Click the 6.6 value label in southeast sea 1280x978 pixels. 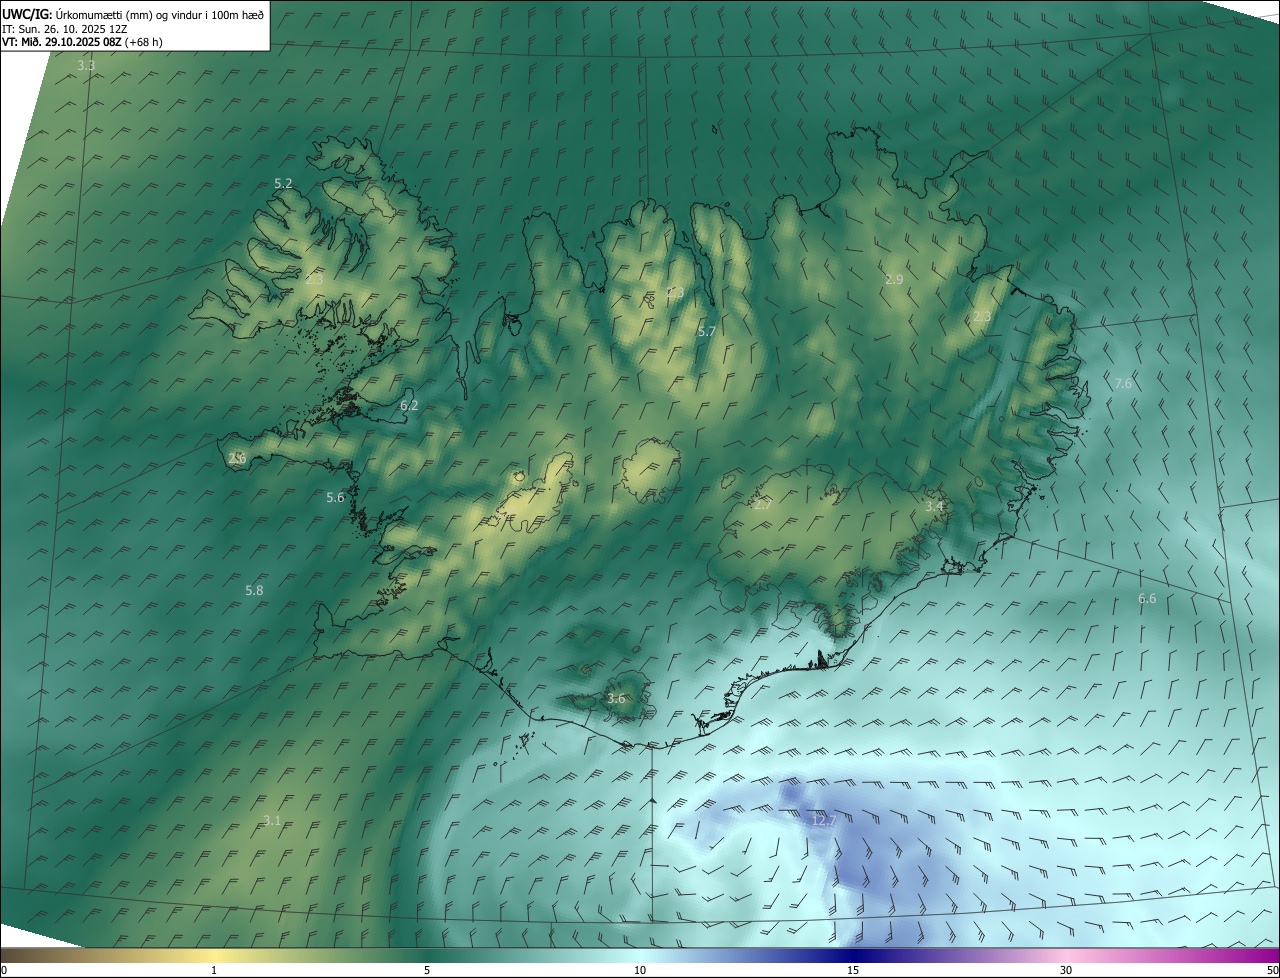[1147, 599]
